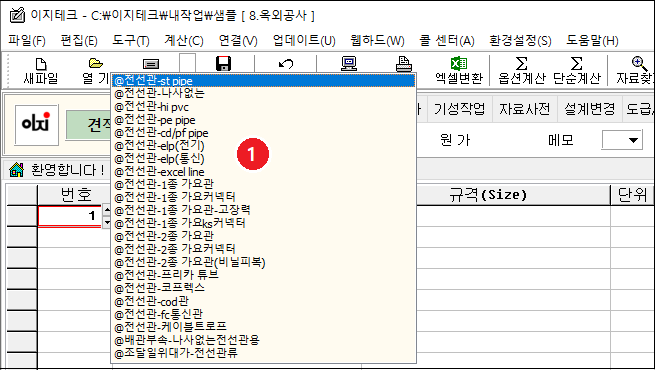Image resolution: width=655 pixels, height=370 pixels.
Task: Click the 번호 cell containing 1
Action: point(69,216)
